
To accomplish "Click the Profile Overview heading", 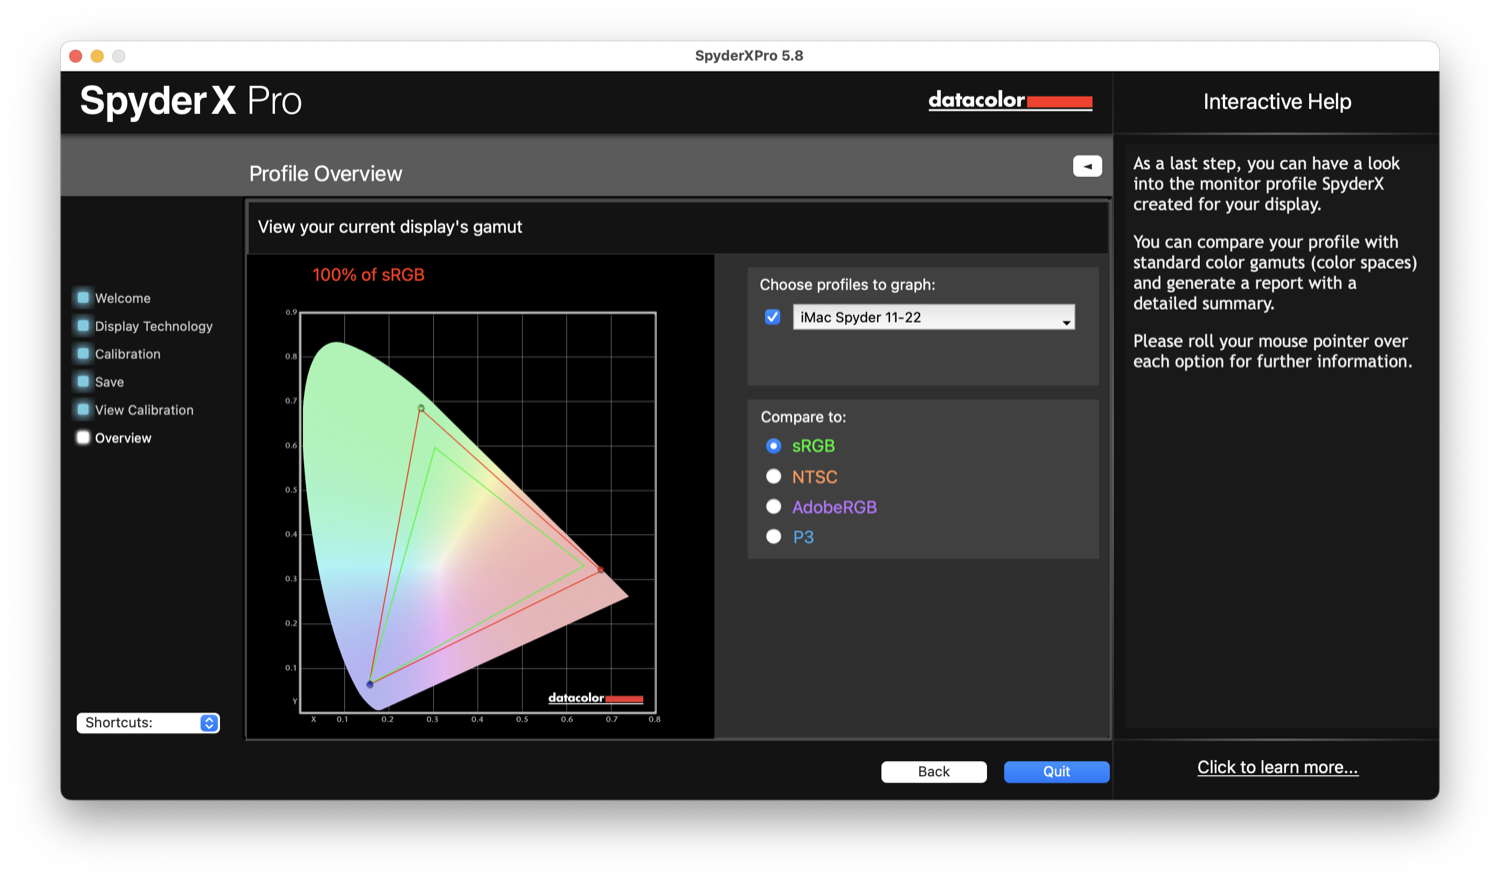I will 325,174.
